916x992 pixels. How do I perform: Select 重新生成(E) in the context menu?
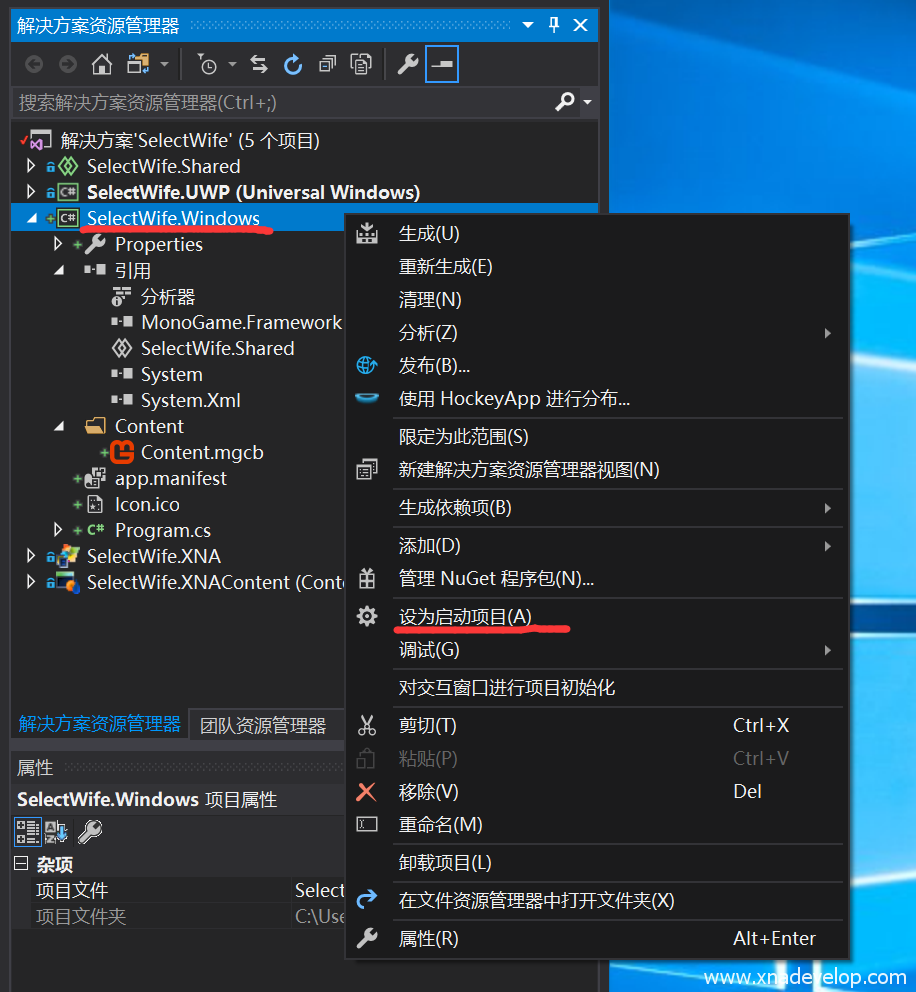445,267
